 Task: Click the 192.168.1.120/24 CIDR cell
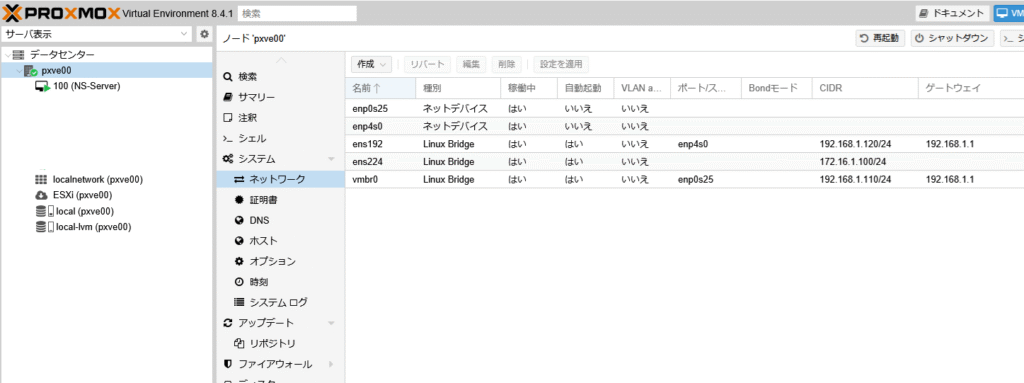[x=856, y=144]
